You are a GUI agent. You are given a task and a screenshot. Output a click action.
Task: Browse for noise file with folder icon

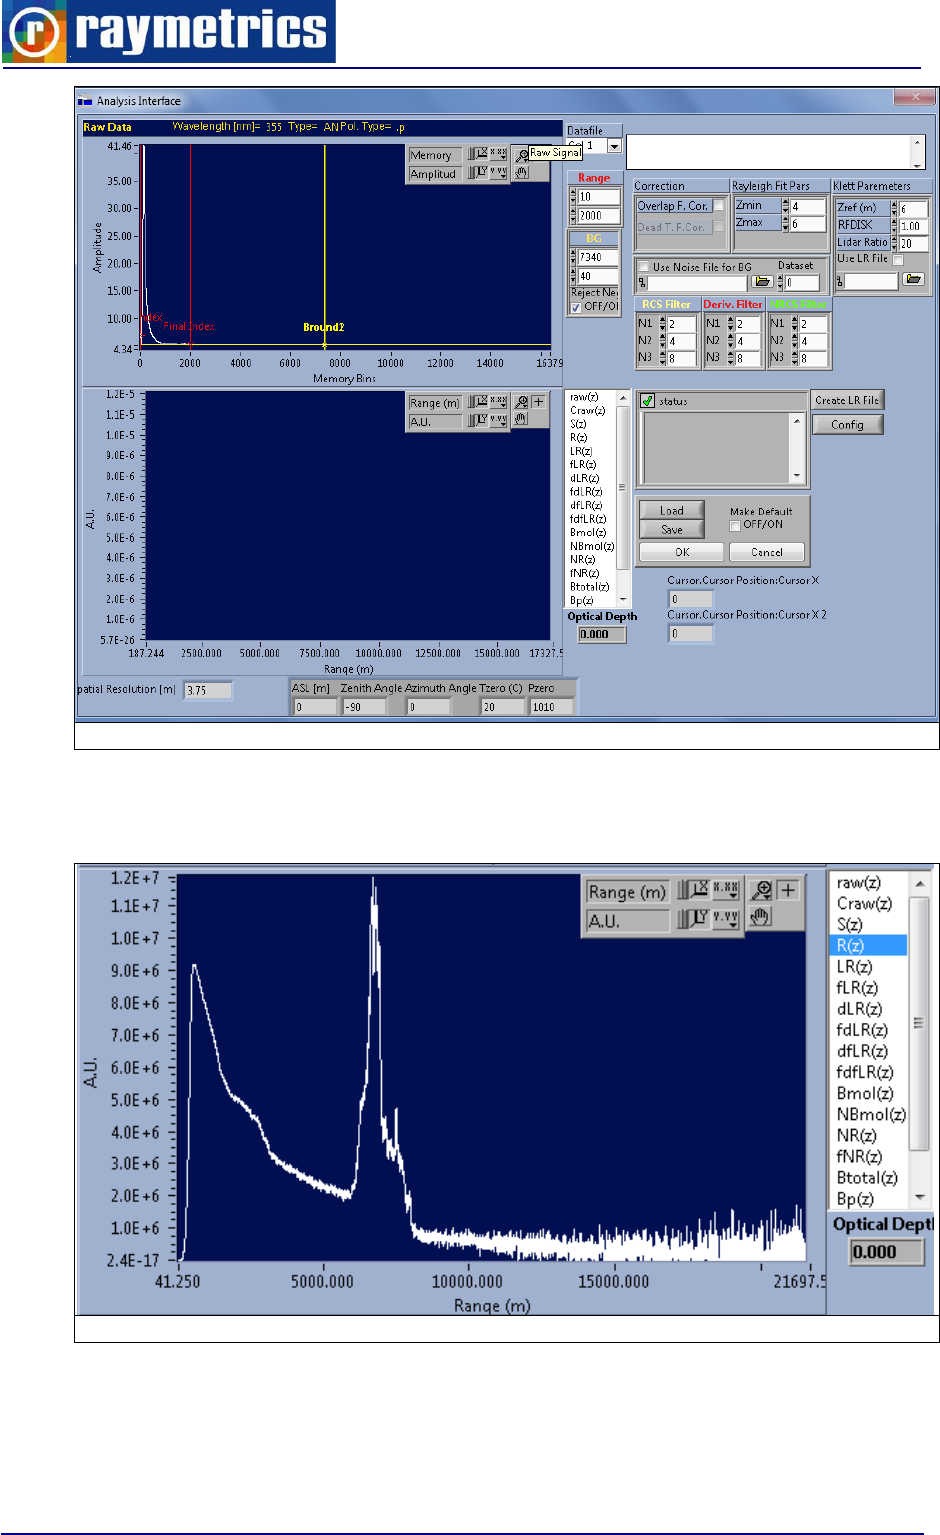(x=762, y=282)
